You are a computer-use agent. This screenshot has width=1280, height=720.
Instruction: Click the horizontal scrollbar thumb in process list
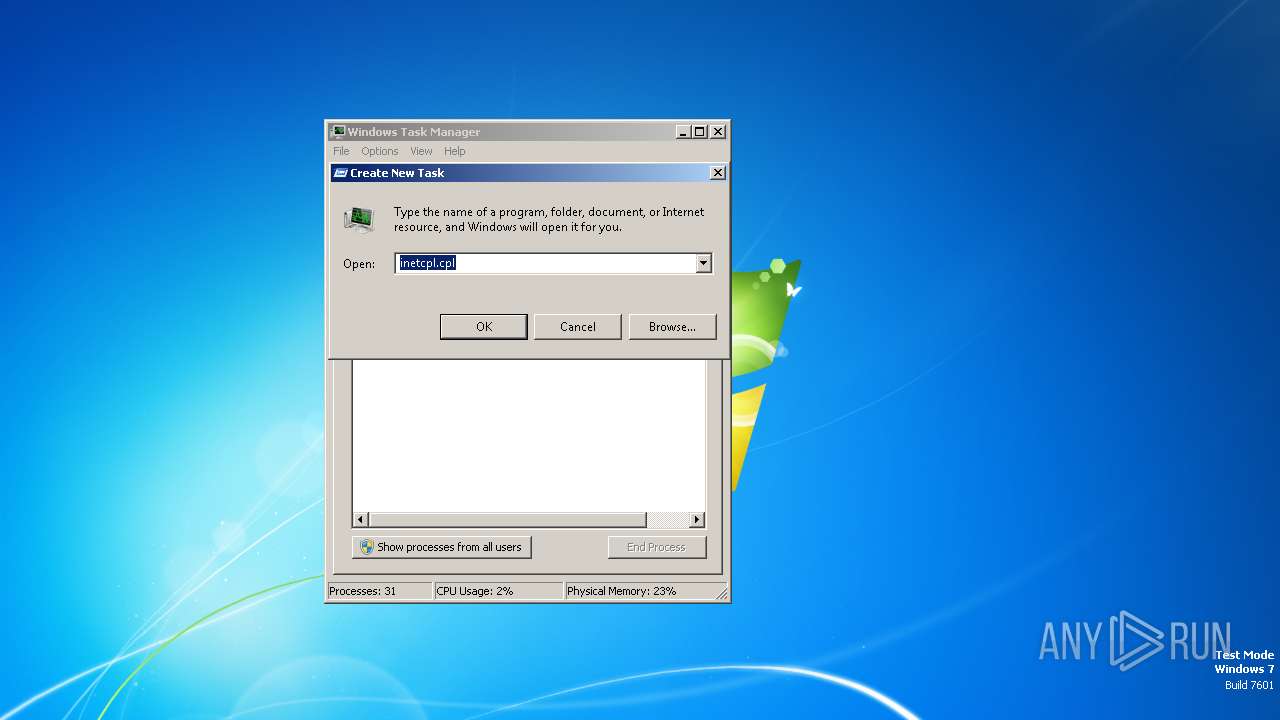[508, 520]
